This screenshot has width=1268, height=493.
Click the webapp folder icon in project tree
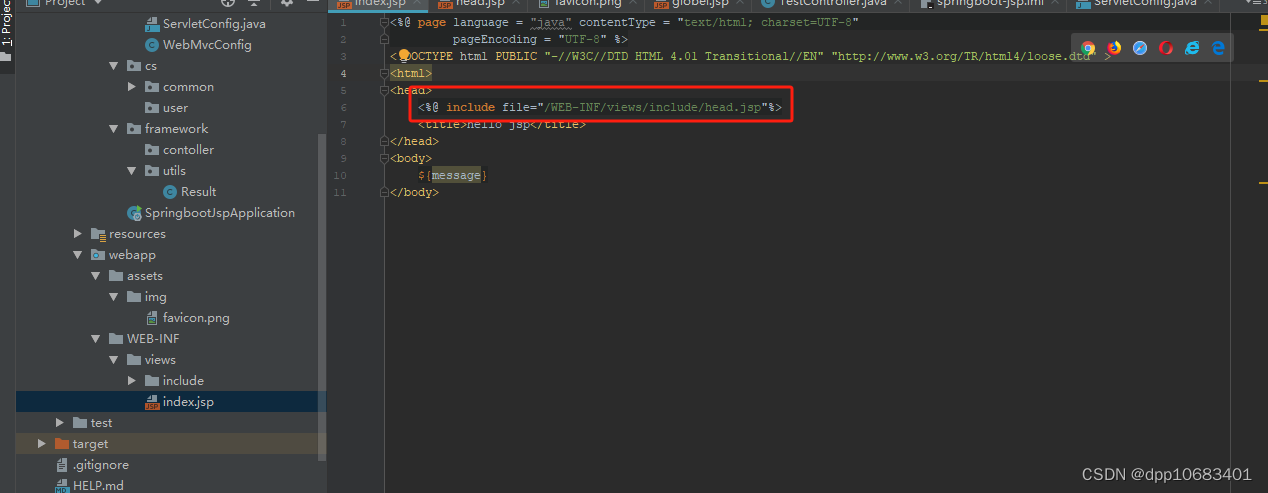click(98, 254)
